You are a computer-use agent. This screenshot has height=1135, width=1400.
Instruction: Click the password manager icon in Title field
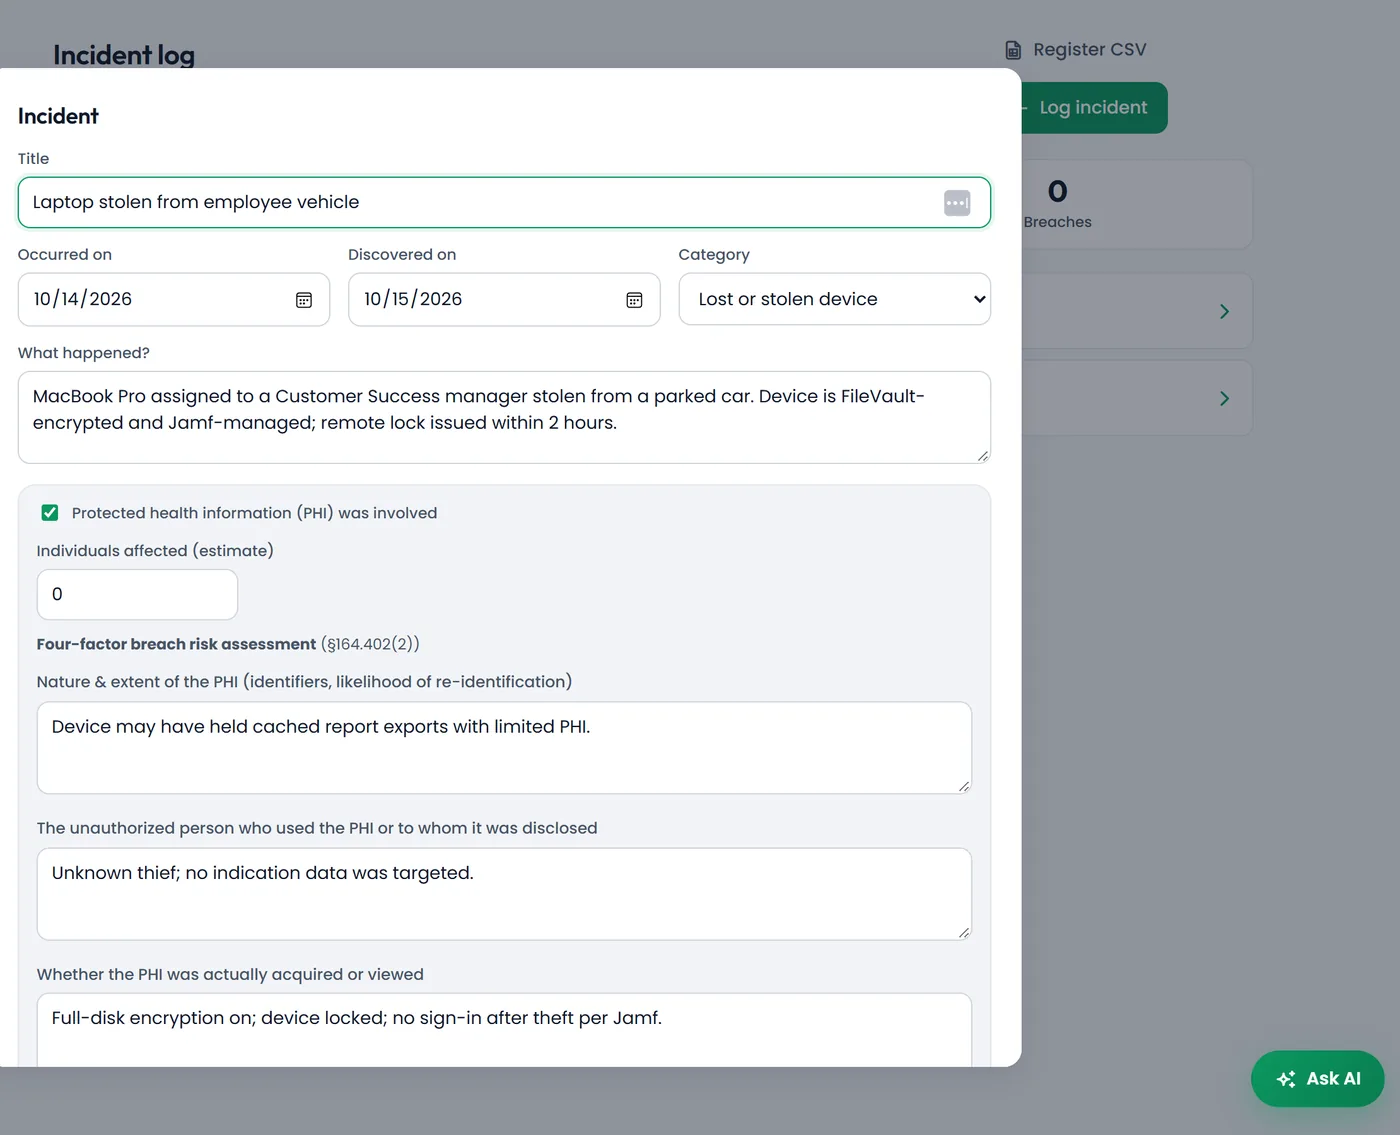pos(957,203)
